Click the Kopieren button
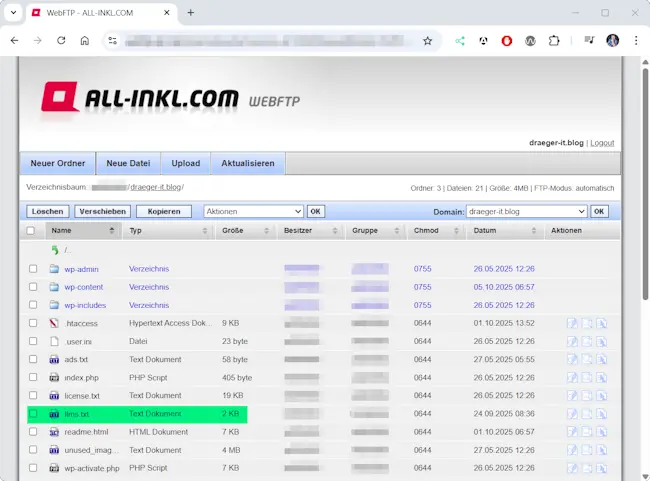 click(x=164, y=211)
